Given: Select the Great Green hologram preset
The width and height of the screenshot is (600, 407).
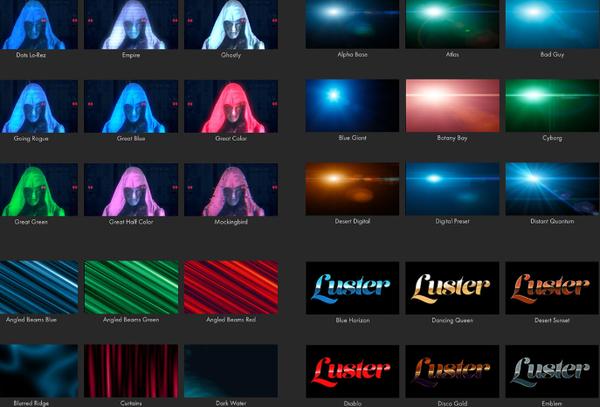Looking at the screenshot, I should 39,190.
